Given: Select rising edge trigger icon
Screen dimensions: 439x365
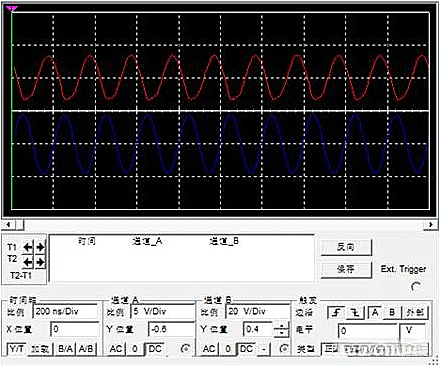Looking at the screenshot, I should pyautogui.click(x=337, y=312).
